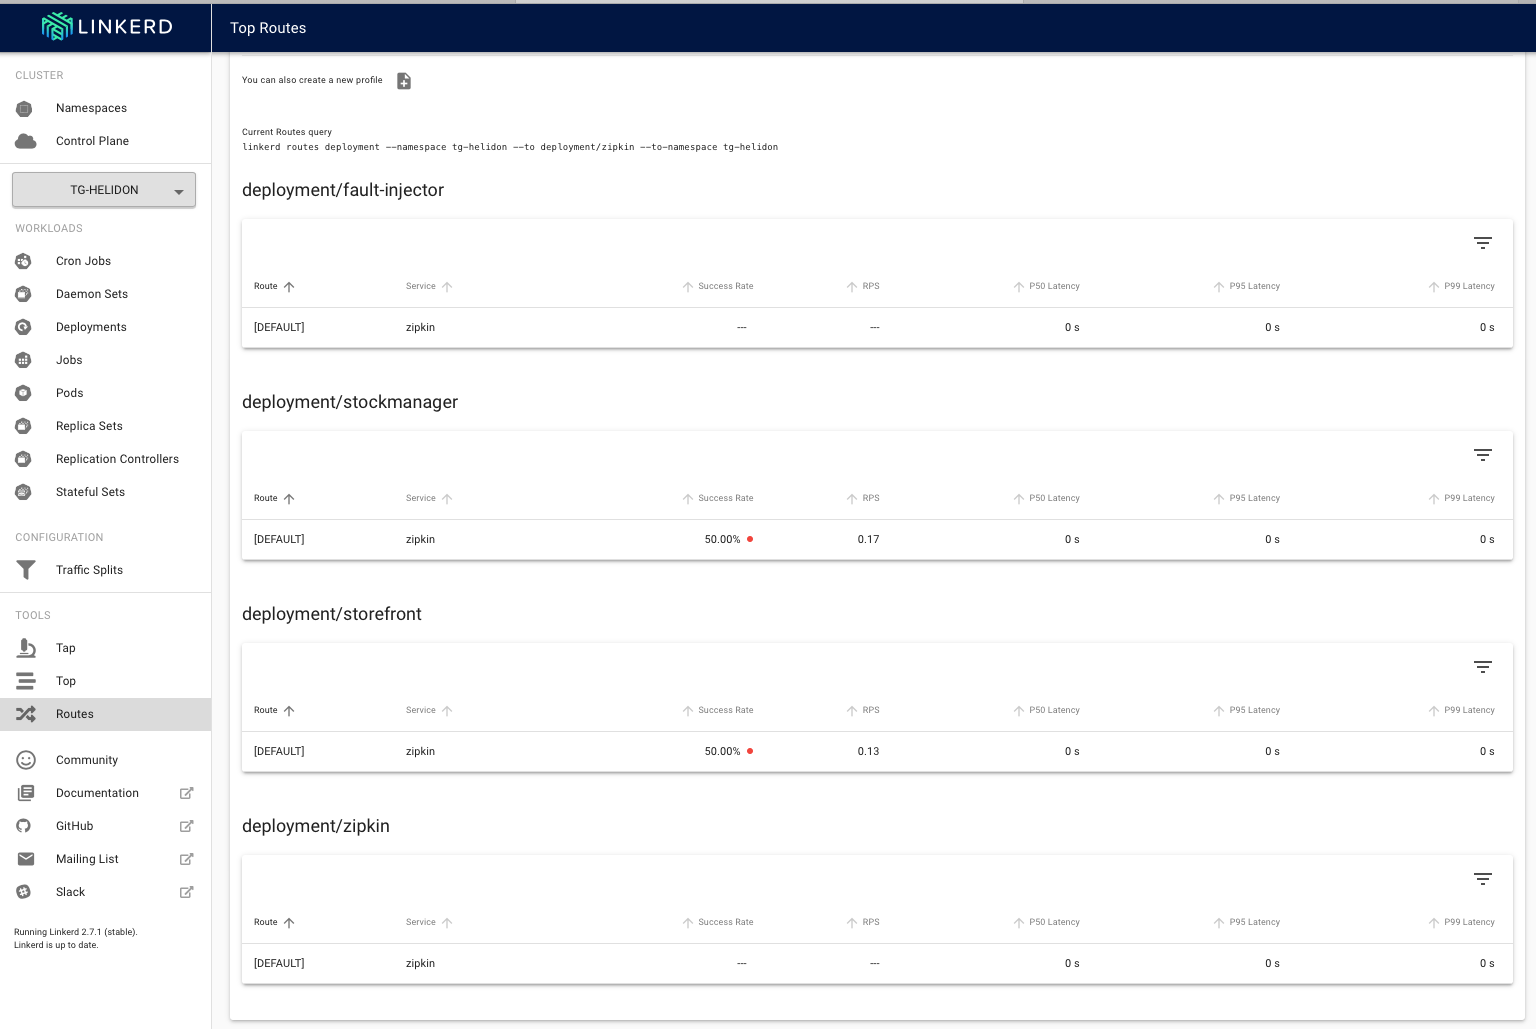Open filter icon for storefront table
The width and height of the screenshot is (1536, 1029).
1483,667
